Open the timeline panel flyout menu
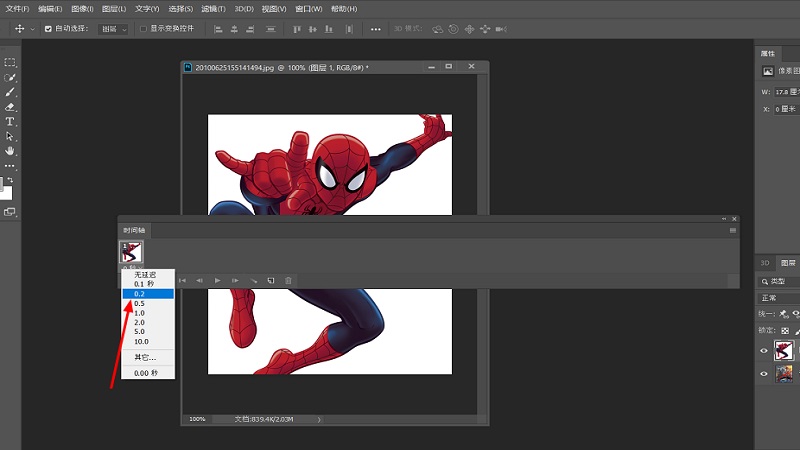The image size is (800, 450). [x=733, y=231]
